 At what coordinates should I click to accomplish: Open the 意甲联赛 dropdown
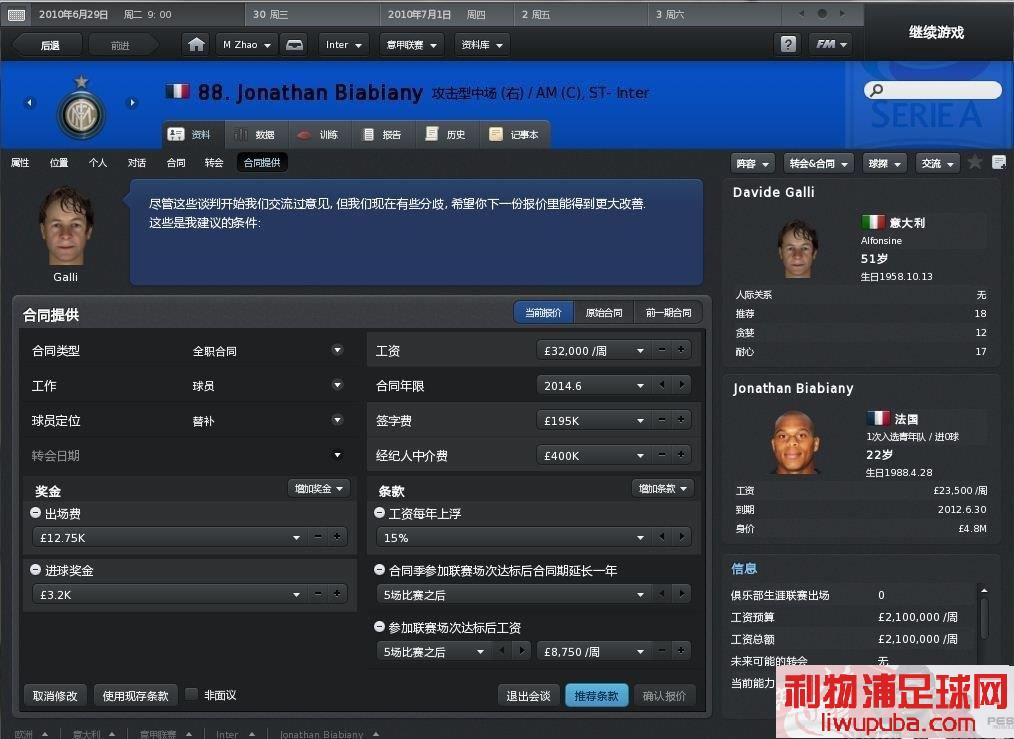(412, 45)
